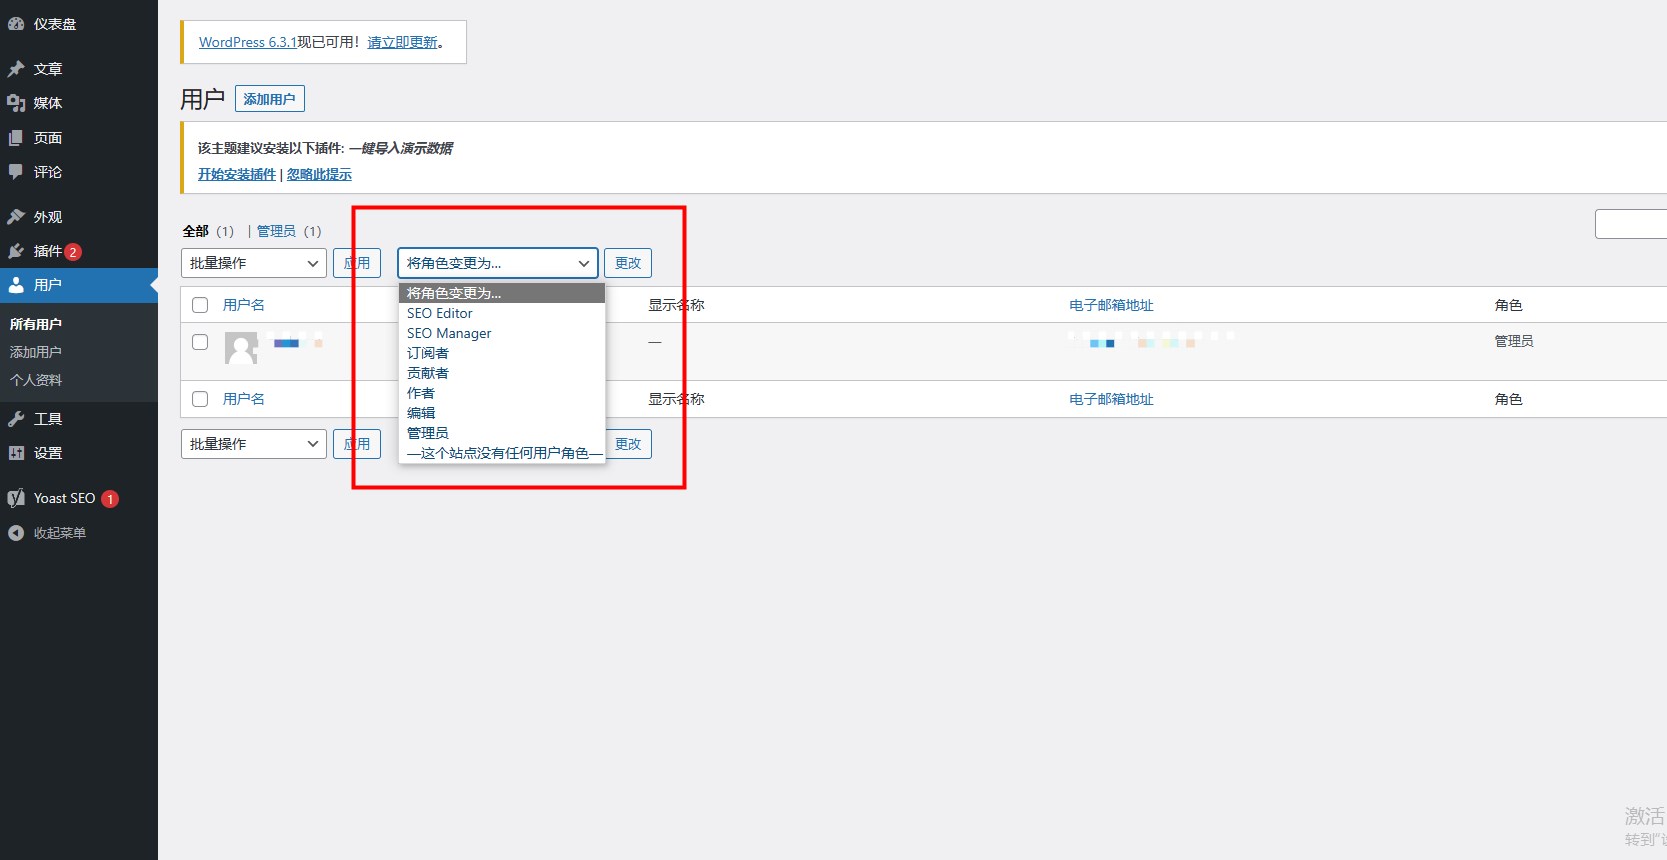Click the Dashboard gauge icon in sidebar
The image size is (1667, 860).
tap(16, 24)
